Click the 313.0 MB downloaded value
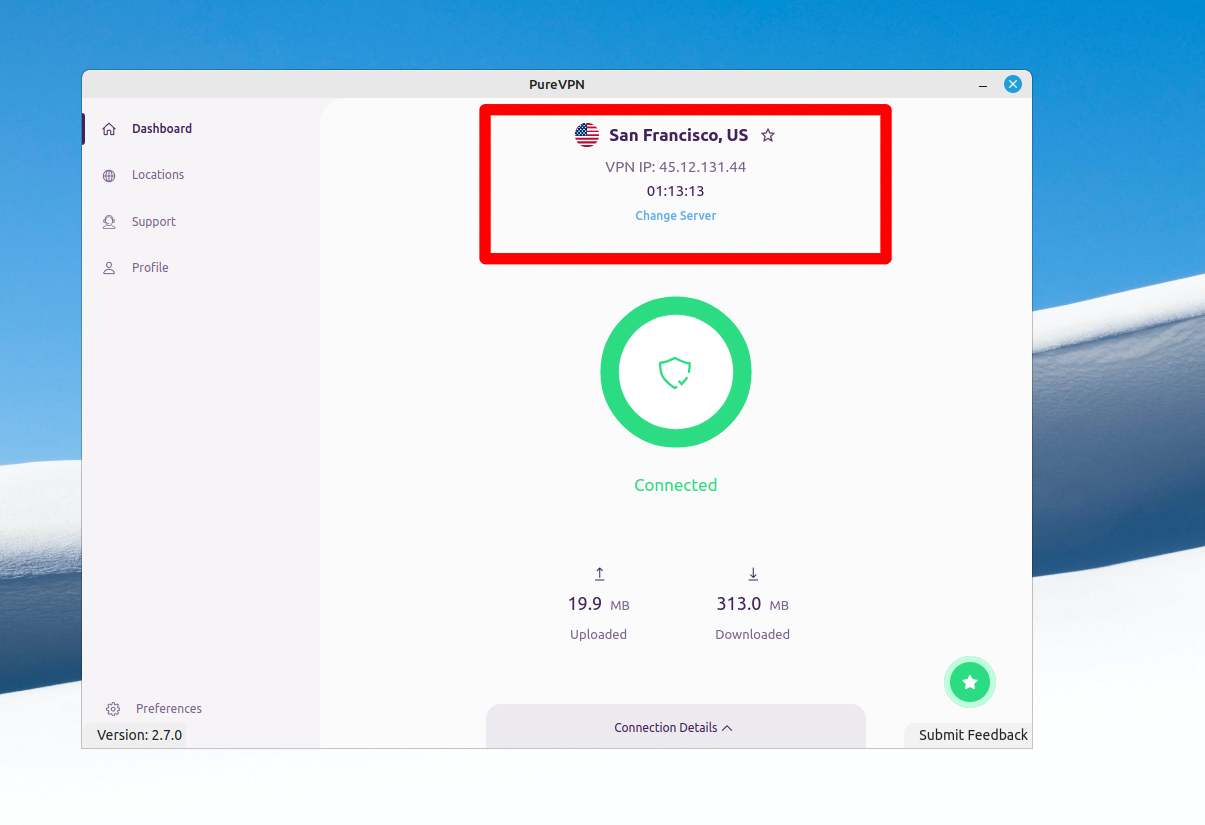 (753, 604)
